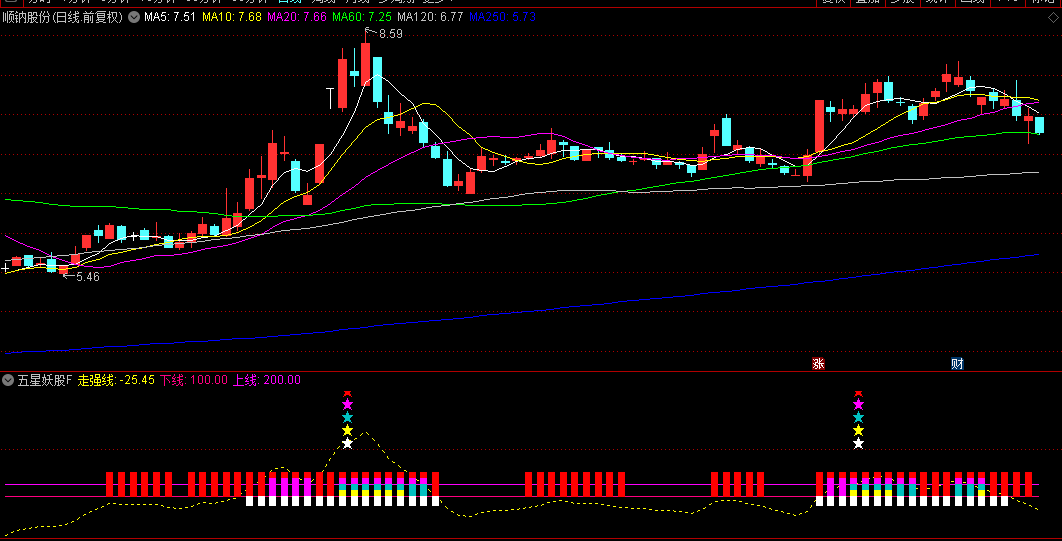Click the 上线: 200.00 label
1062x541 pixels.
pyautogui.click(x=267, y=381)
